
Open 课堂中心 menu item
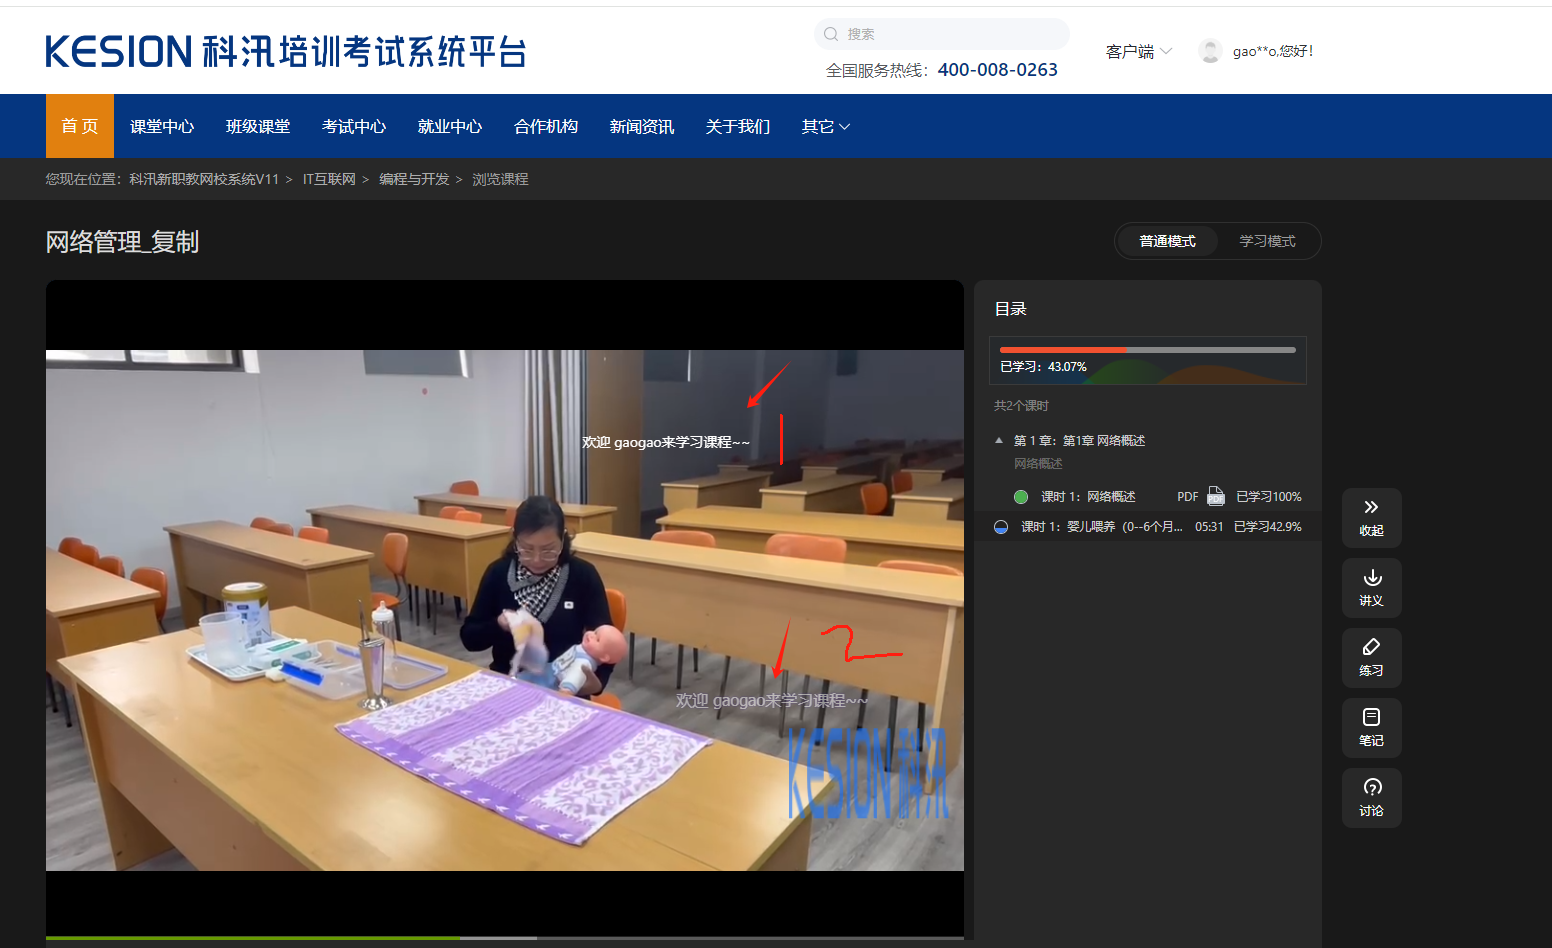click(x=162, y=126)
